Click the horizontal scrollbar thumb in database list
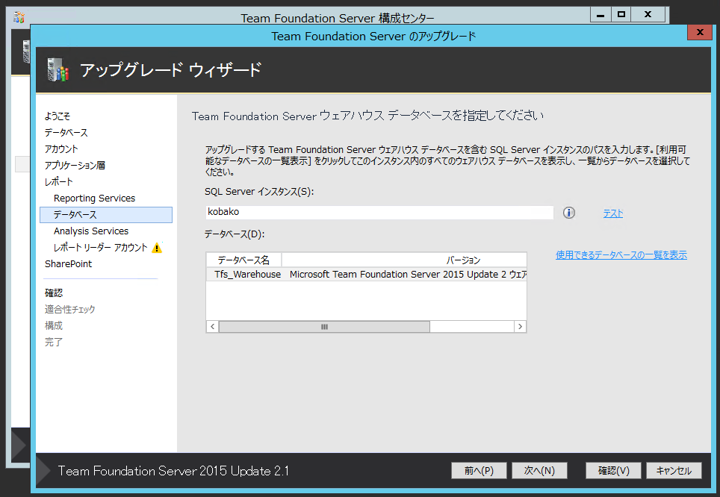 tap(324, 327)
